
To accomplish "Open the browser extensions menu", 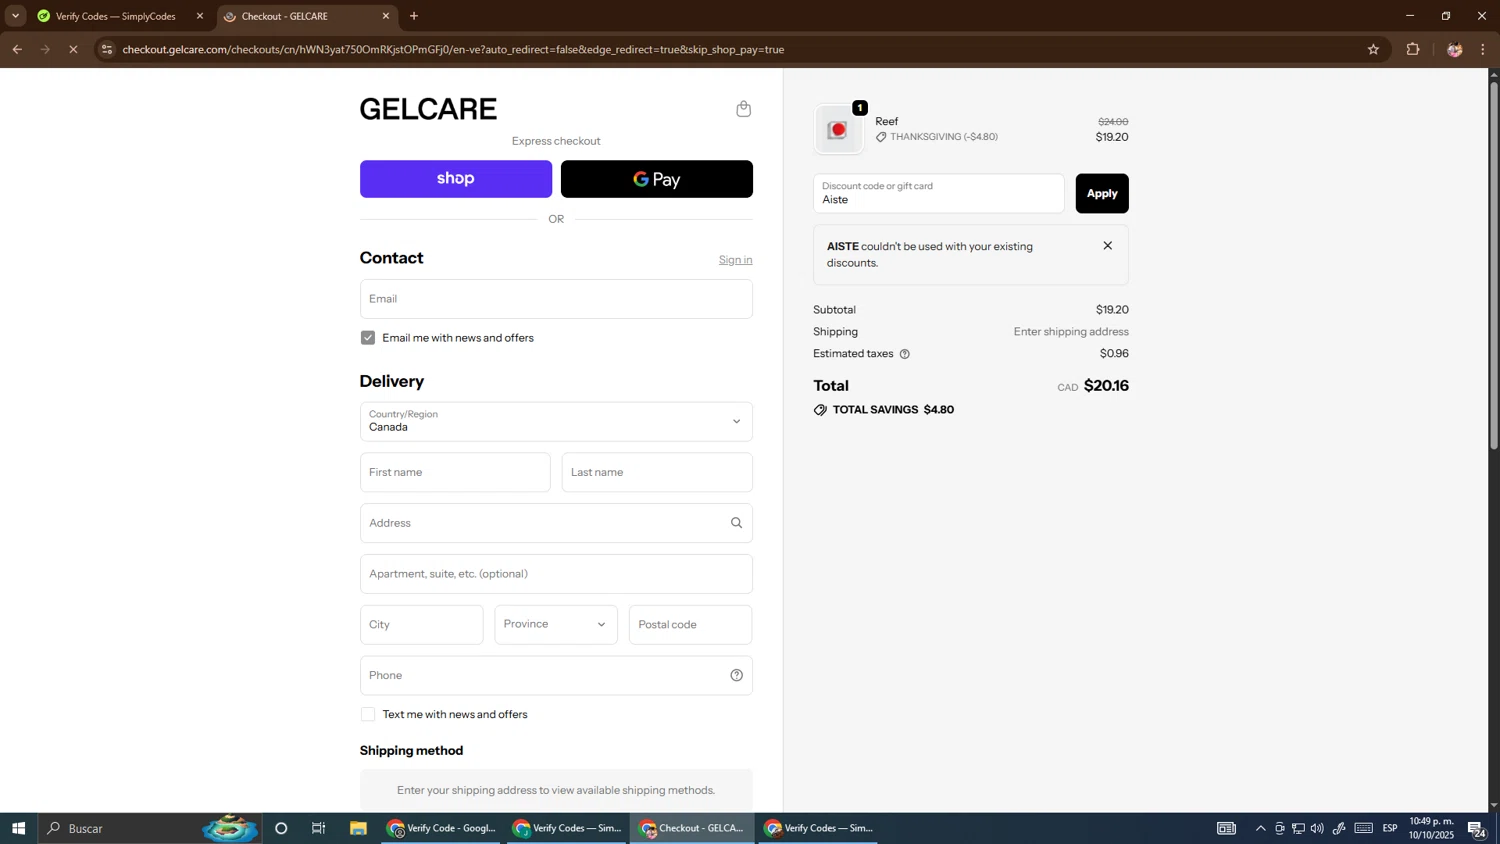I will [1413, 49].
